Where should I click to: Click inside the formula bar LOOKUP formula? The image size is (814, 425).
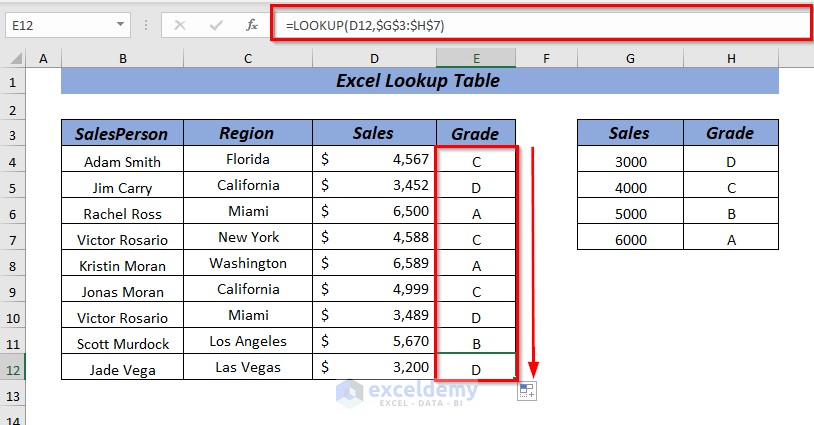365,25
